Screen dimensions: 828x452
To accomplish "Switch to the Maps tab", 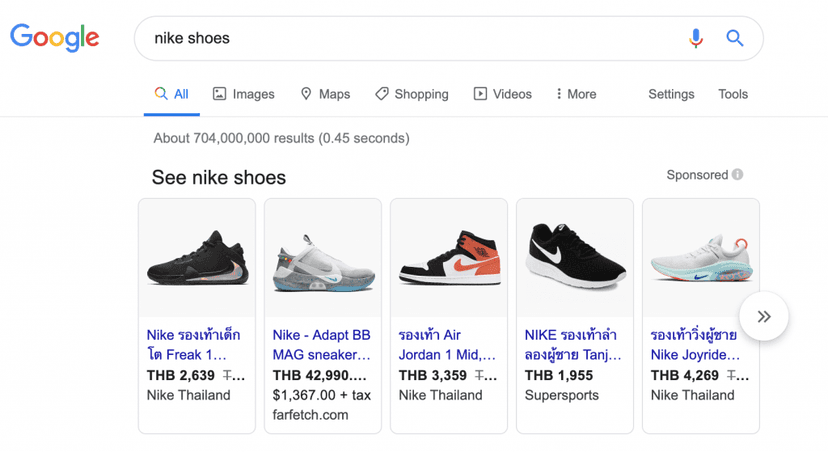I will (x=325, y=94).
